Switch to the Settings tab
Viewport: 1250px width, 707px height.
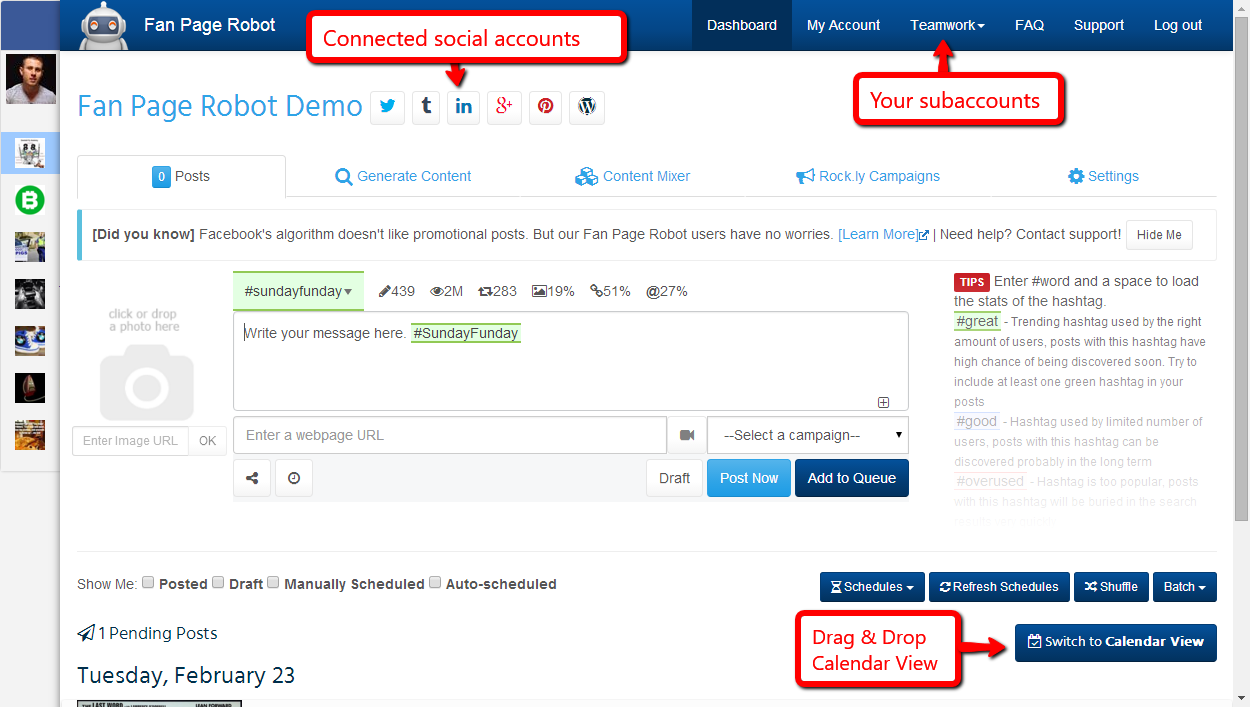(1103, 176)
